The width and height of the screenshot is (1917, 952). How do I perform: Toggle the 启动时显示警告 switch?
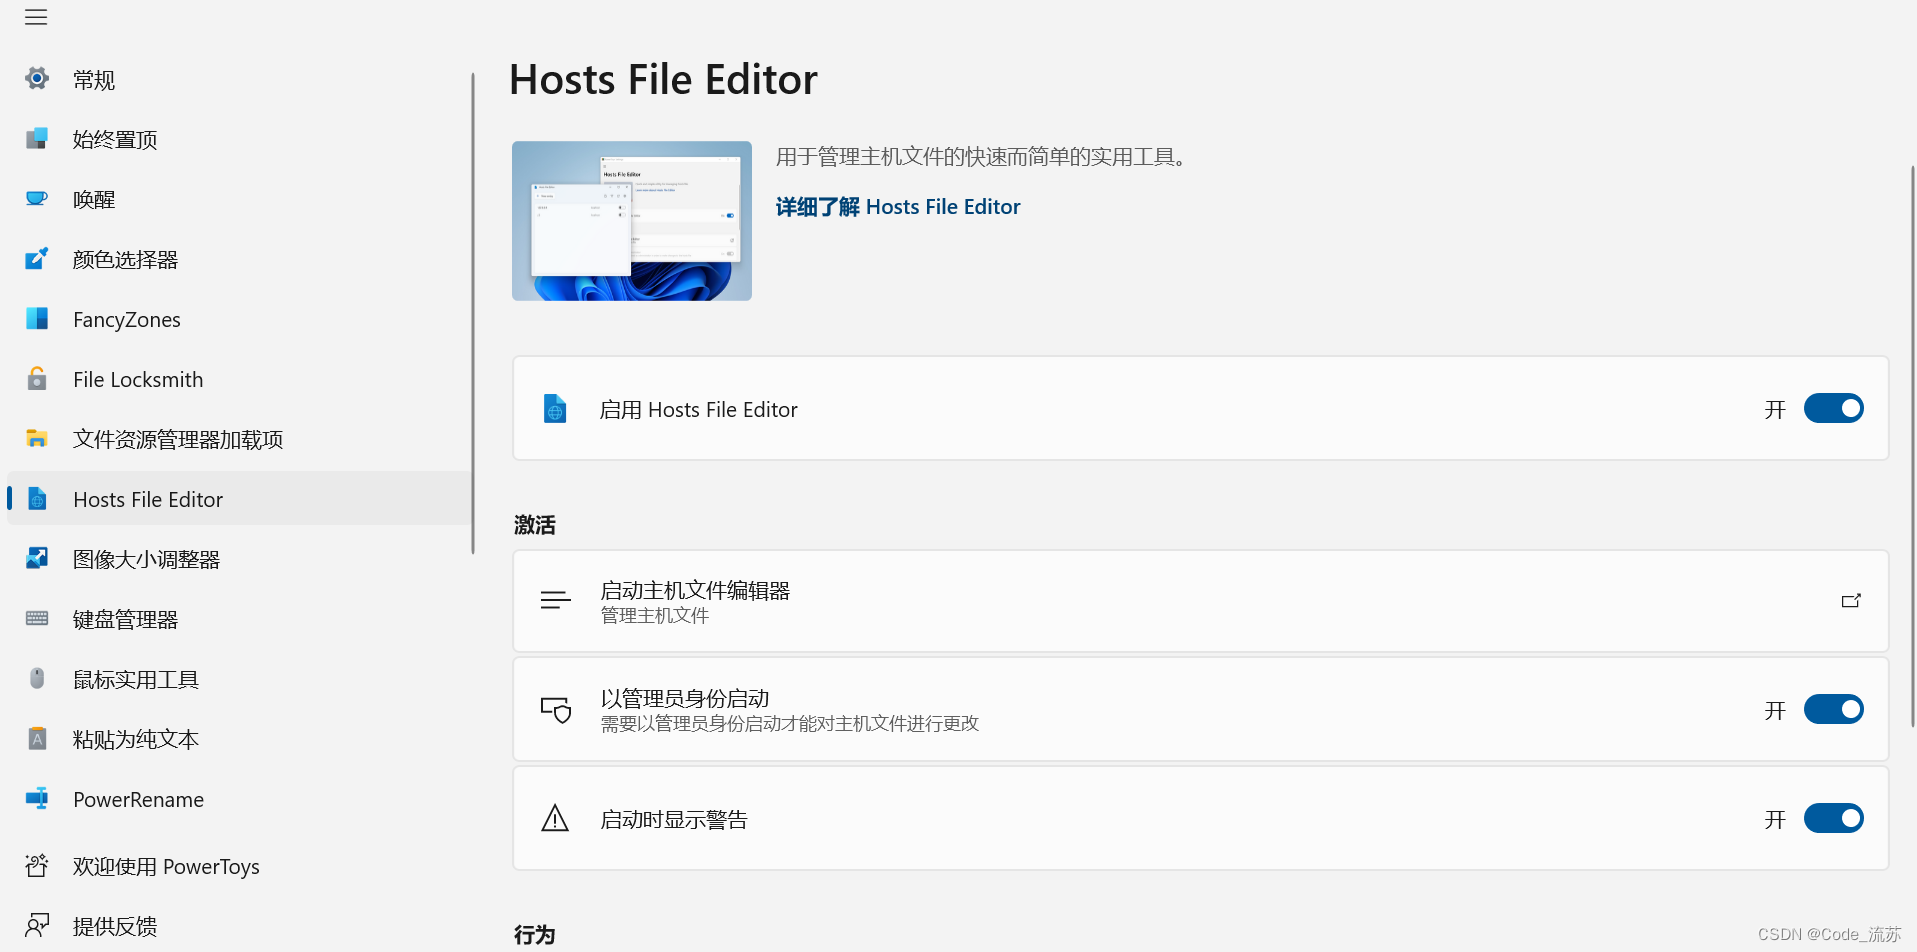point(1833,818)
